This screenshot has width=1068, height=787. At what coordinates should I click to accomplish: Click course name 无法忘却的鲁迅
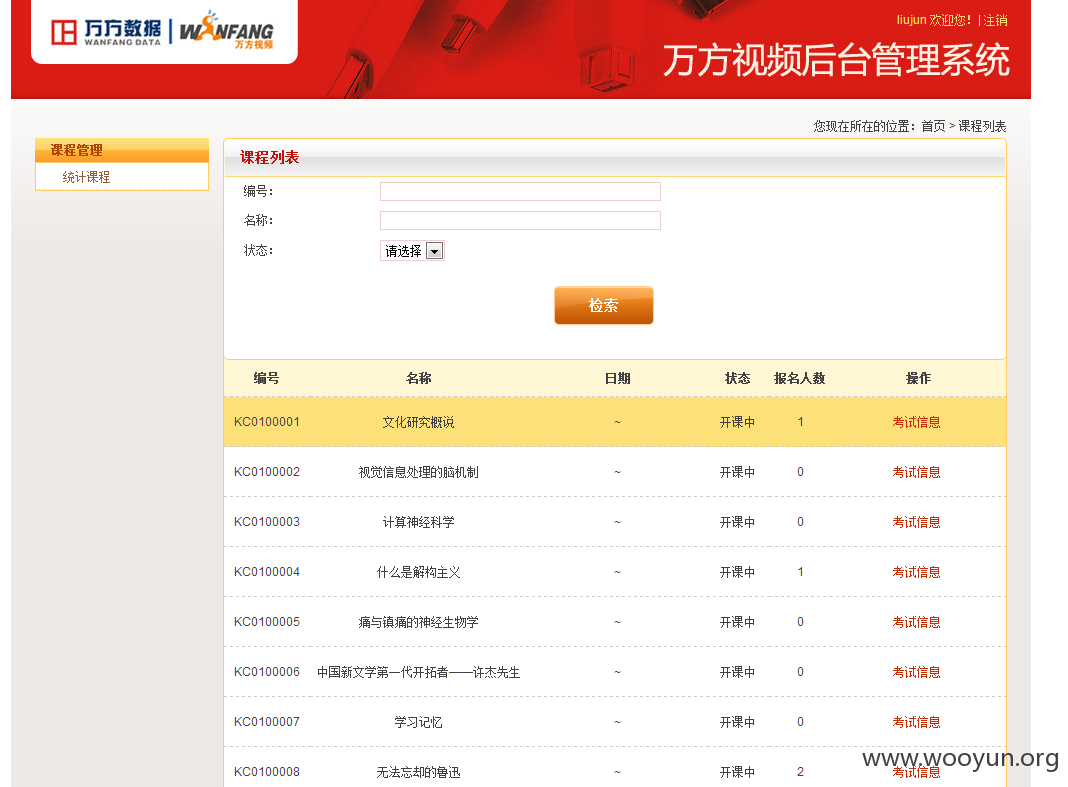click(418, 772)
